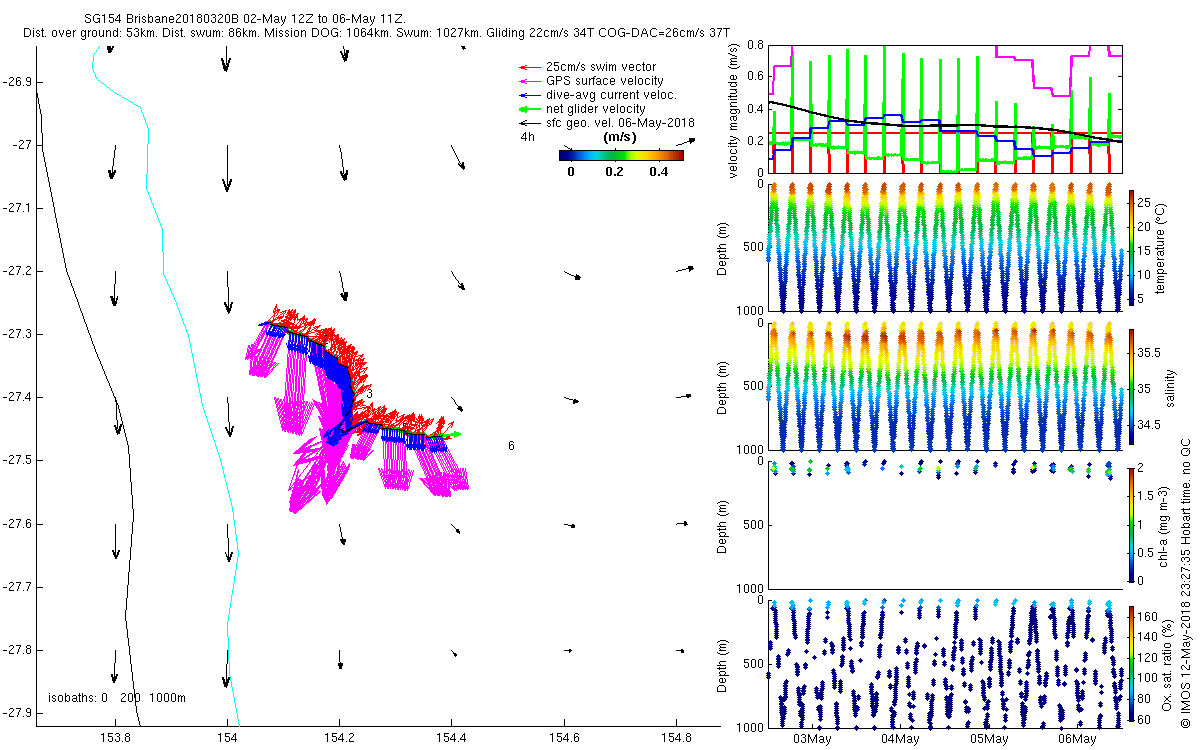Image resolution: width=1200 pixels, height=750 pixels.
Task: Click the '-27.9' latitude tick label
Action: (17, 713)
